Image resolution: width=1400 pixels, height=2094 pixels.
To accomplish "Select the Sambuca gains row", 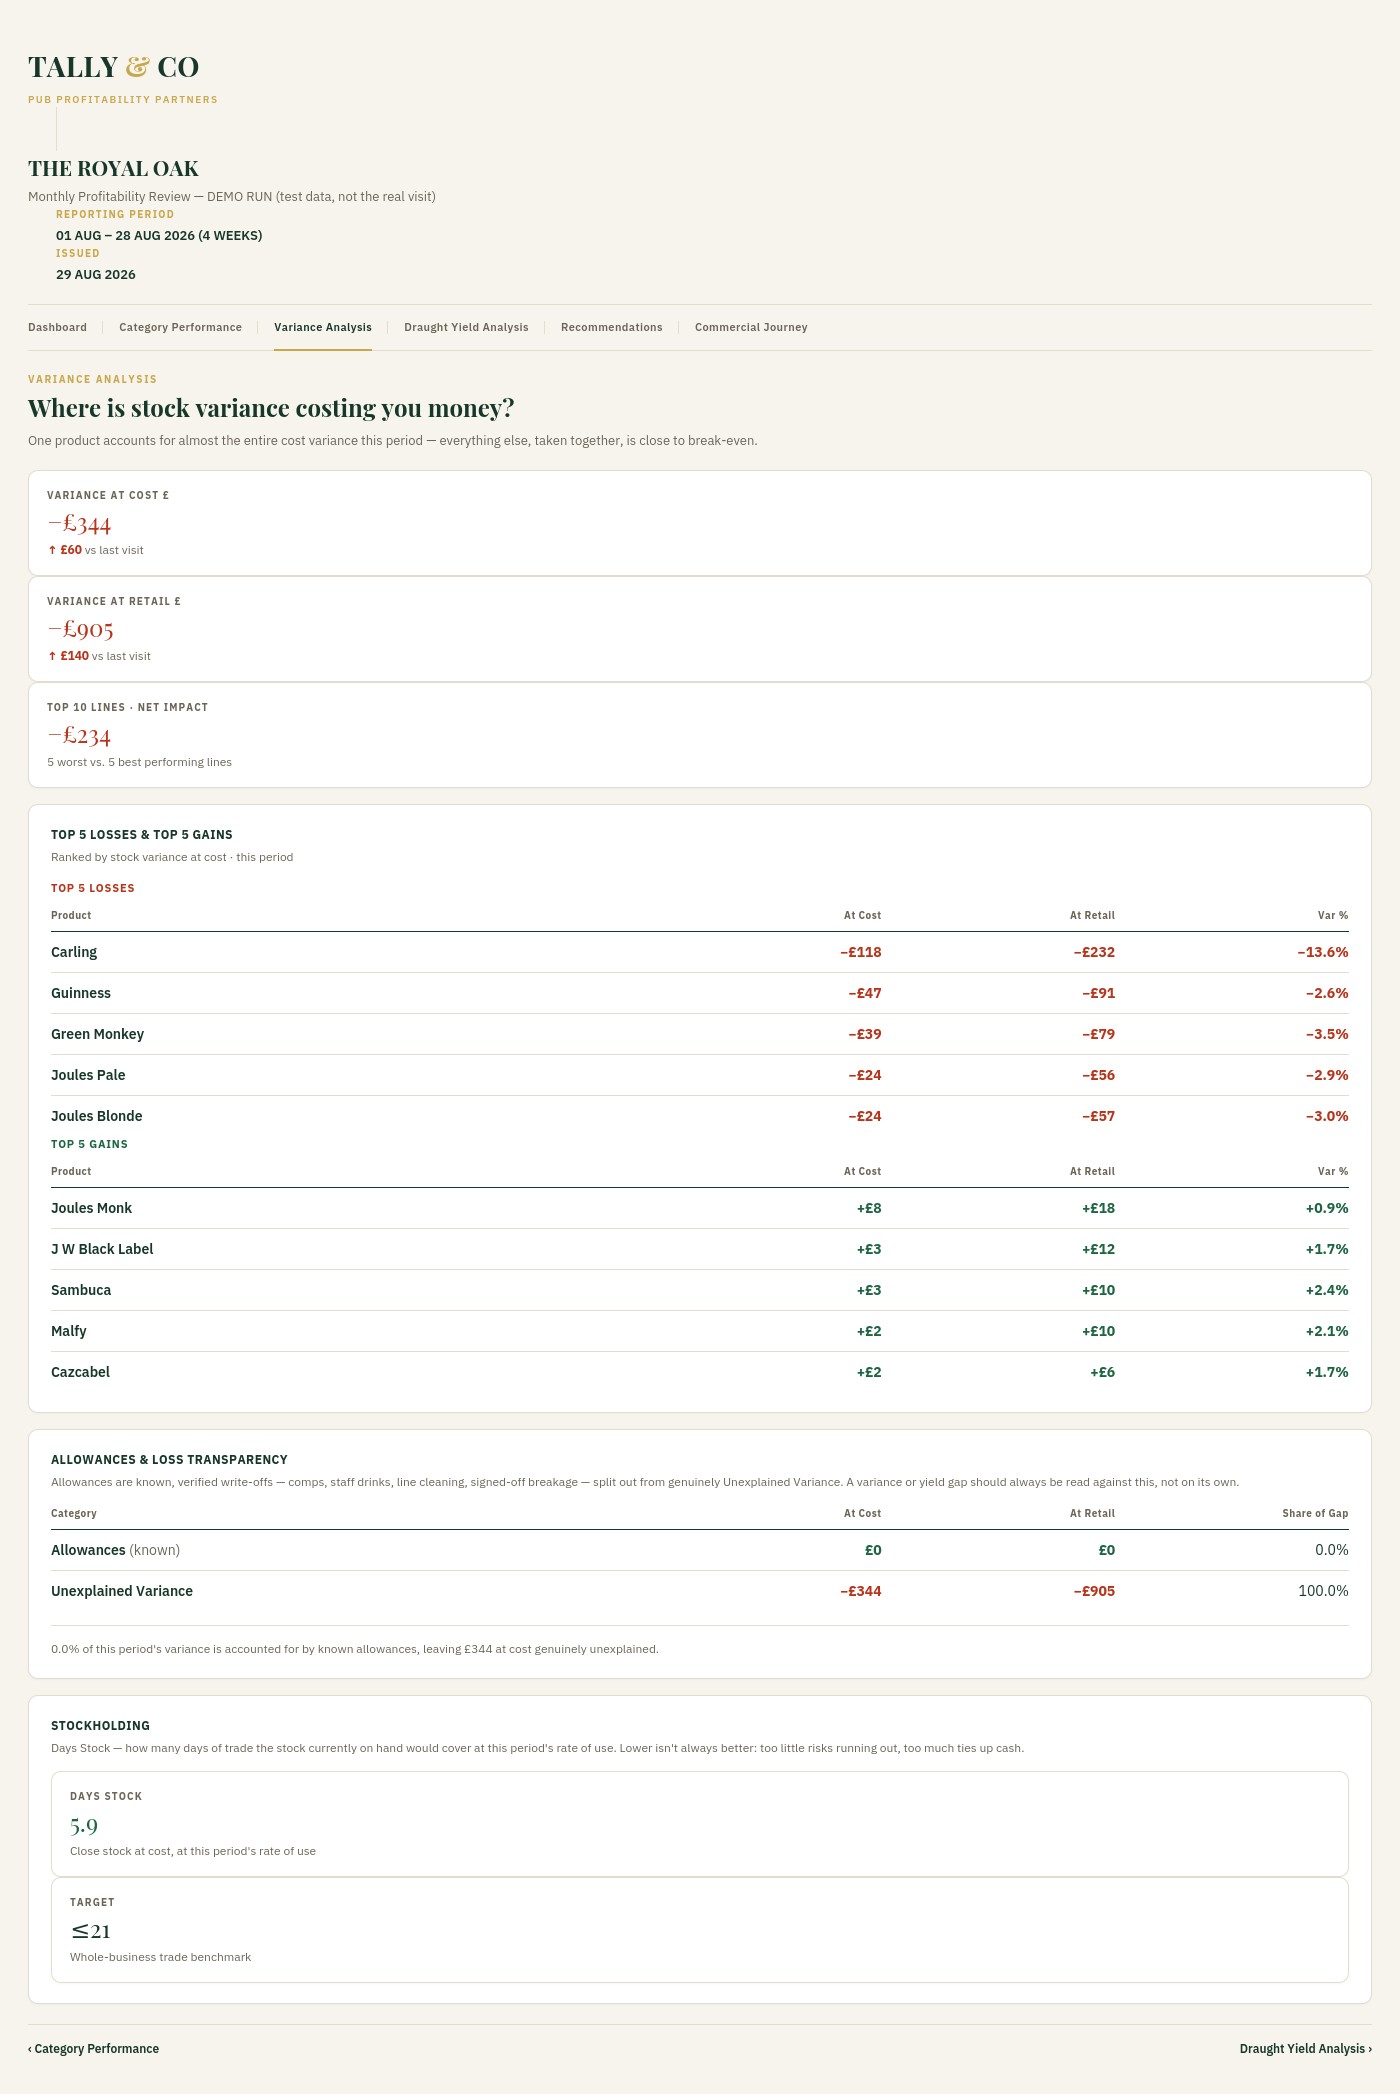I will pos(700,1290).
